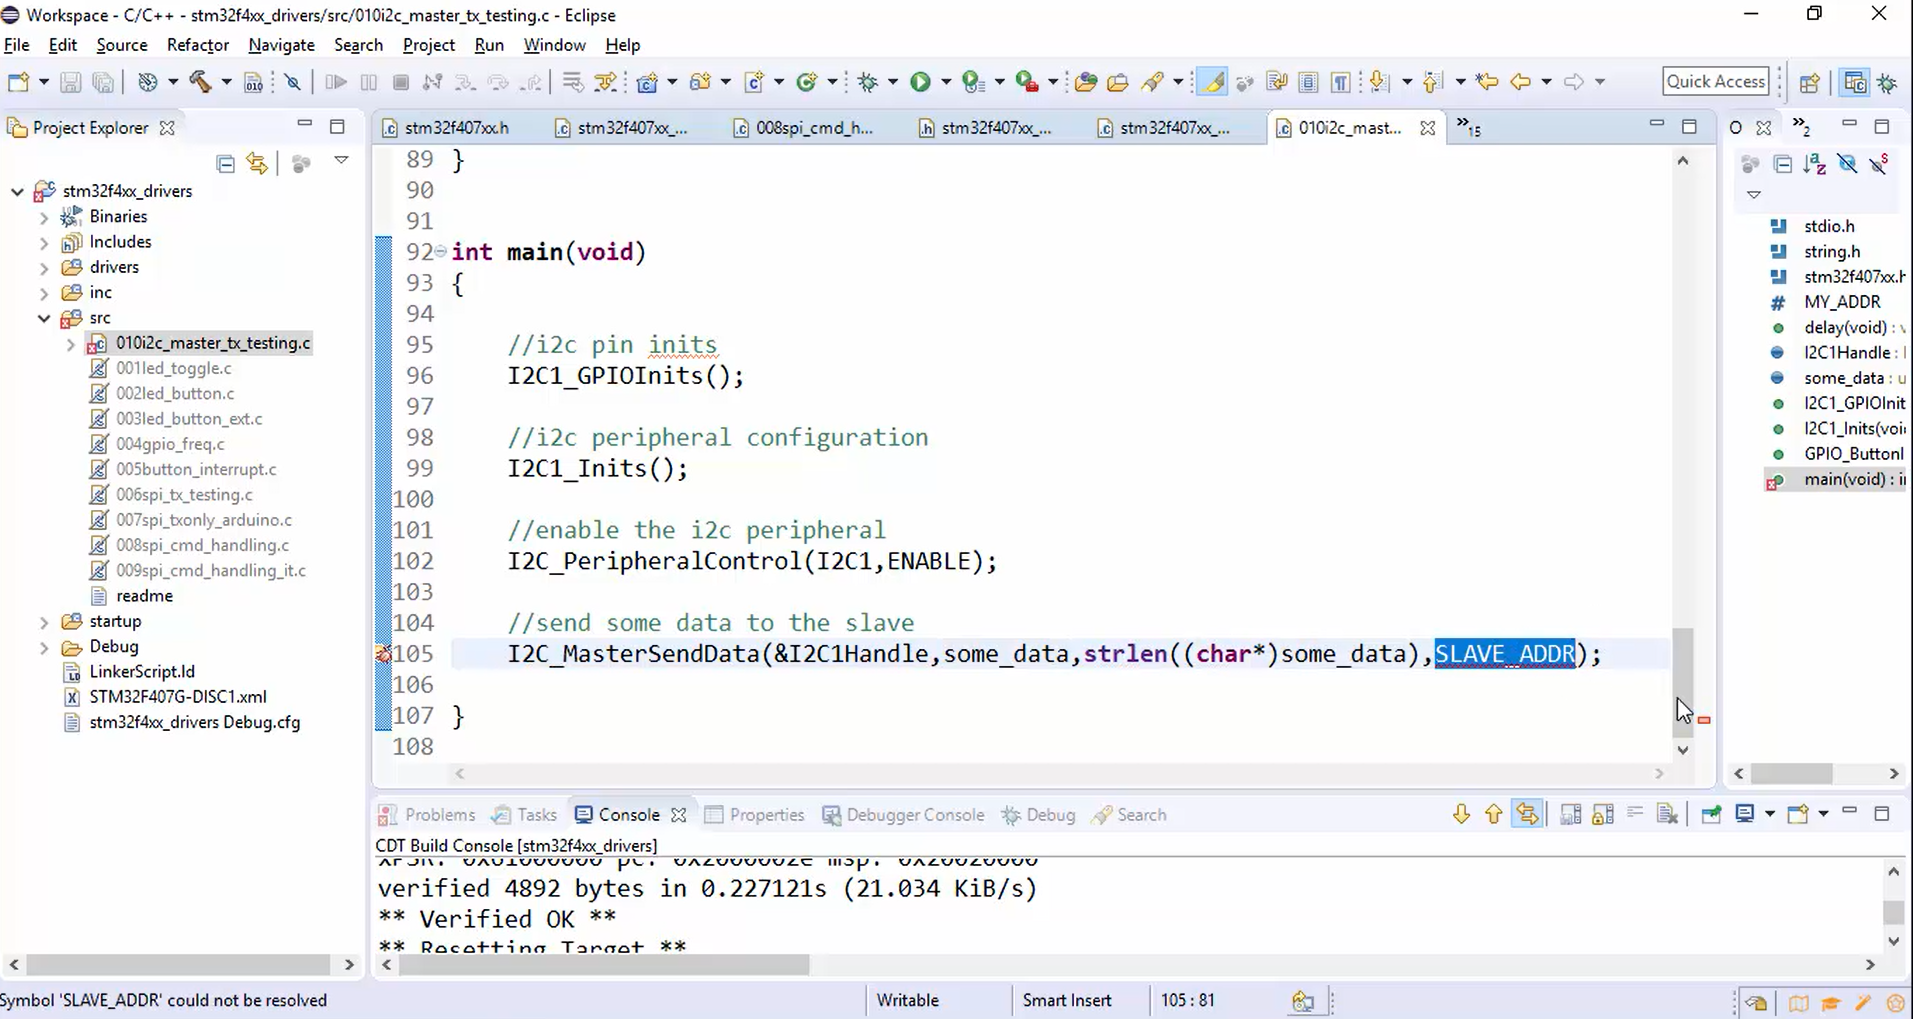The image size is (1913, 1019).
Task: Expand the Debug folder in Project Explorer
Action: click(44, 647)
